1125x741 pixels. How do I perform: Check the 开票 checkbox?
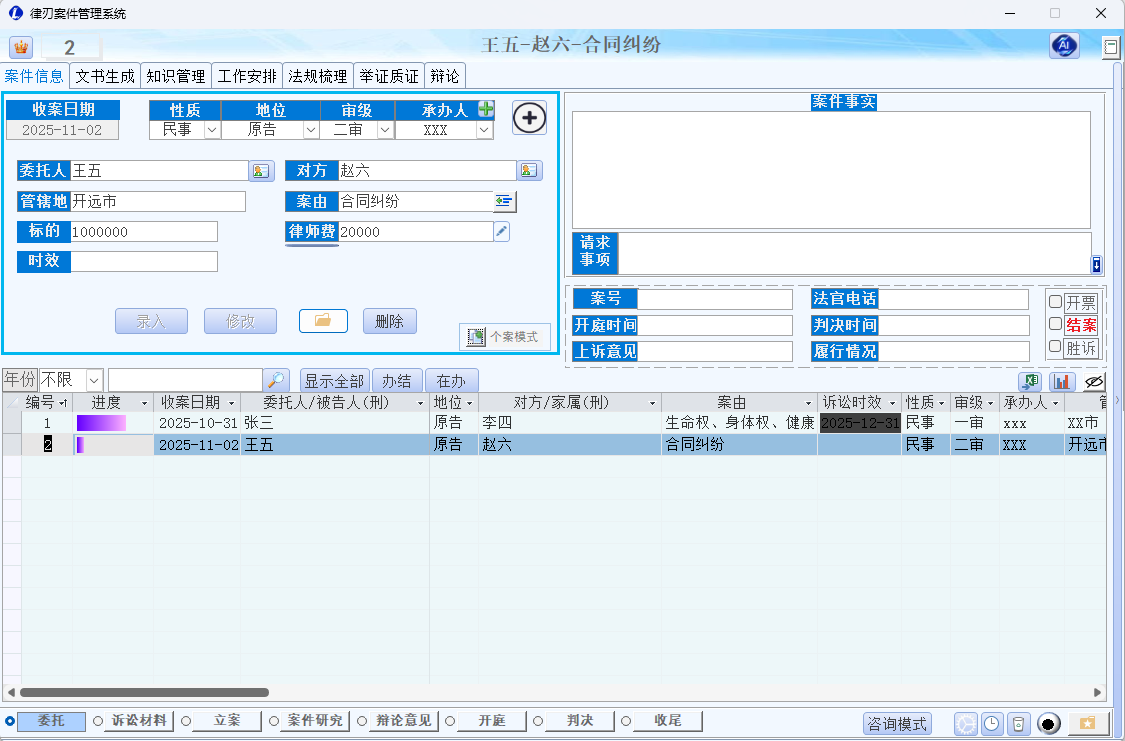coord(1055,302)
